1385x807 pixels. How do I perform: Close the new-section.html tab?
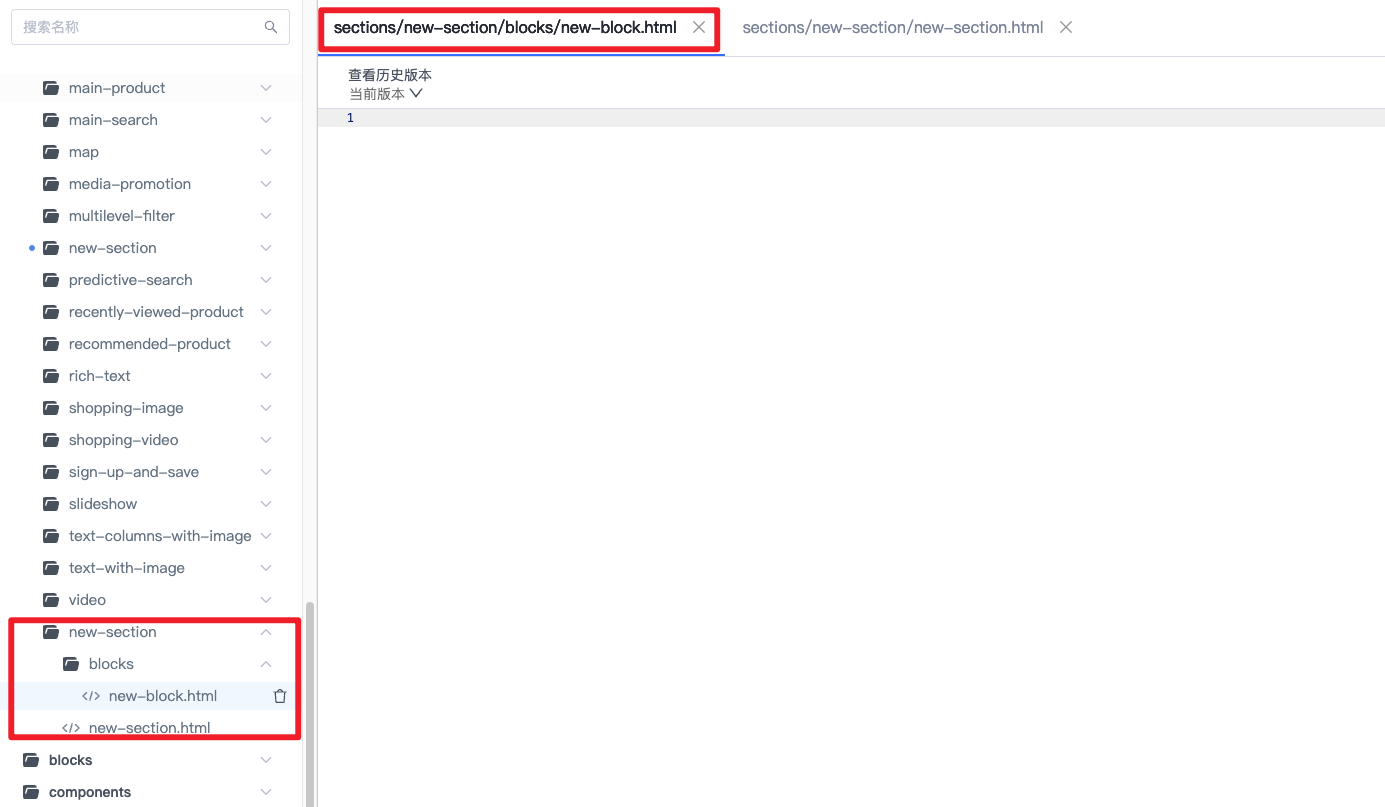coord(1066,27)
